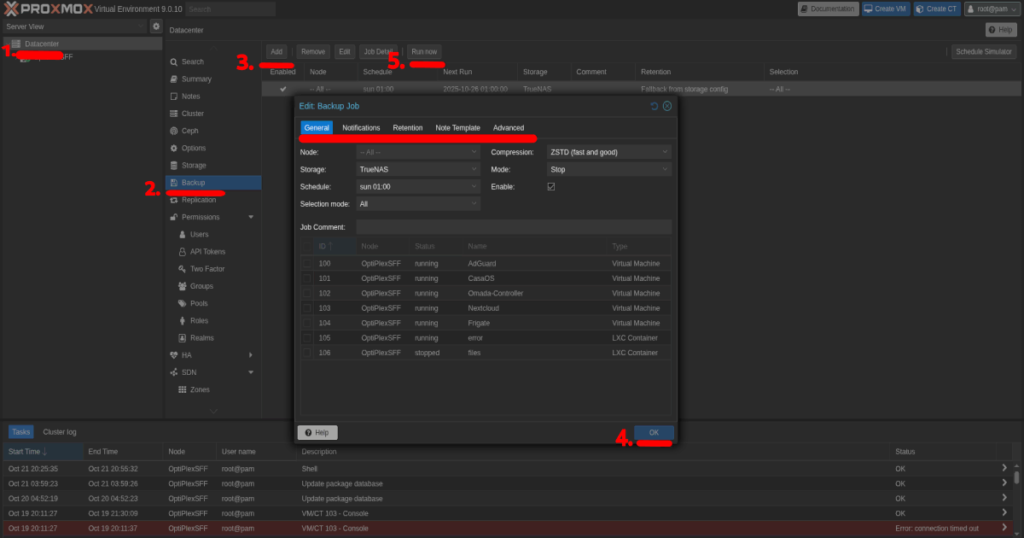This screenshot has width=1024, height=538.
Task: Open the Cluster log tab
Action: click(x=59, y=432)
